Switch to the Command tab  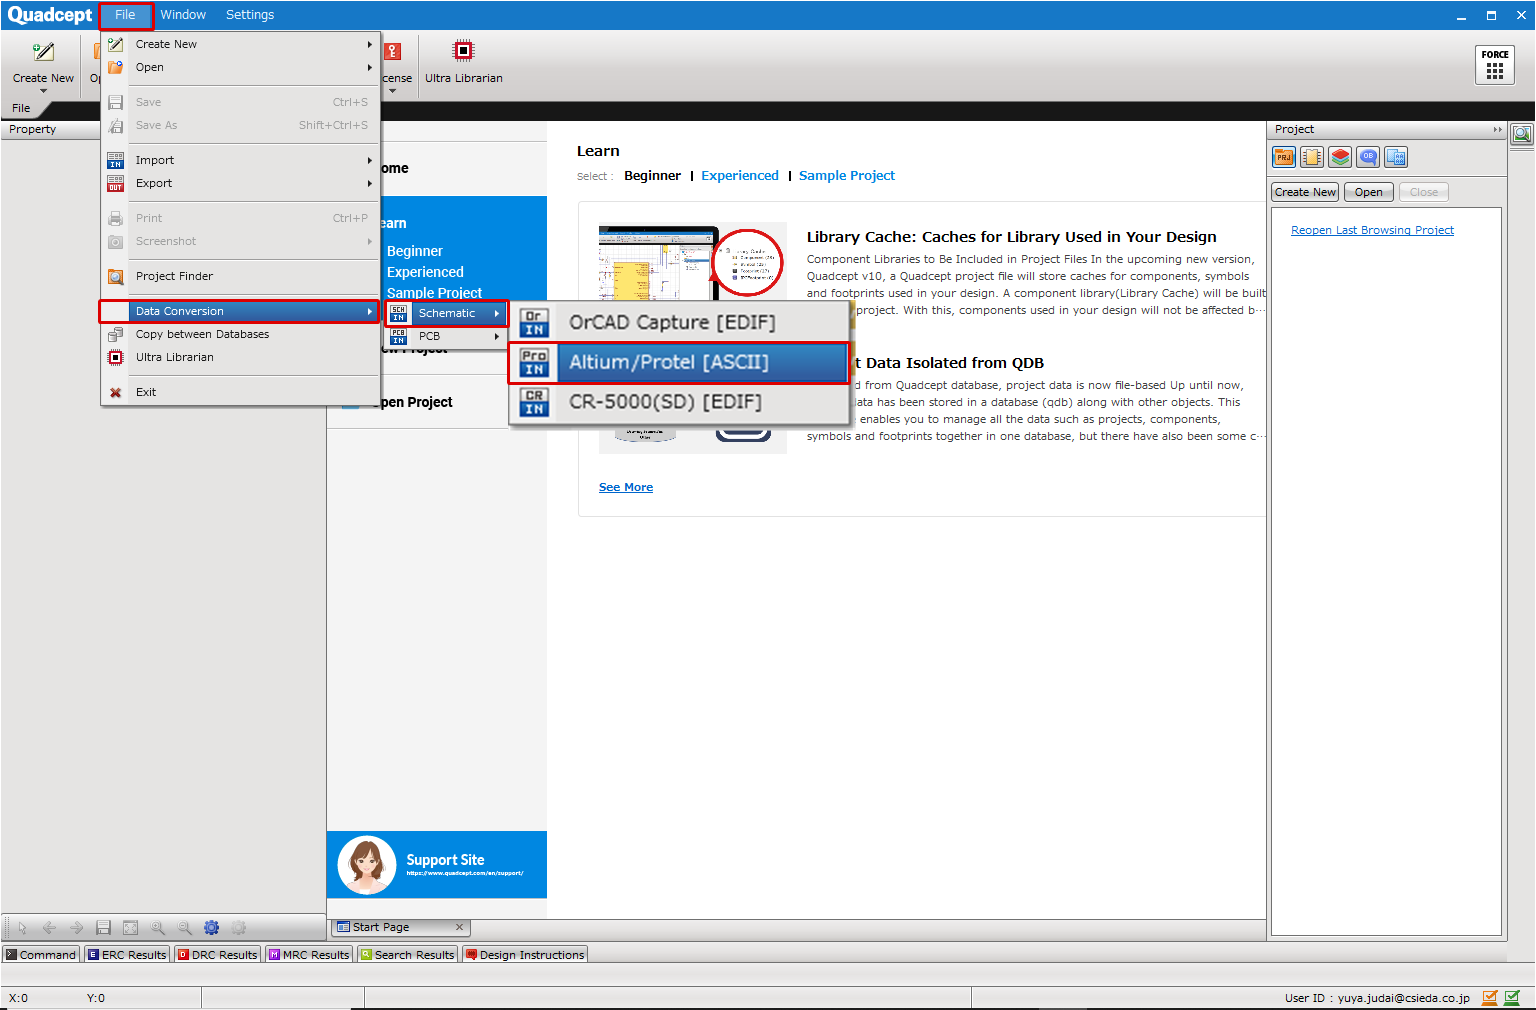click(41, 955)
